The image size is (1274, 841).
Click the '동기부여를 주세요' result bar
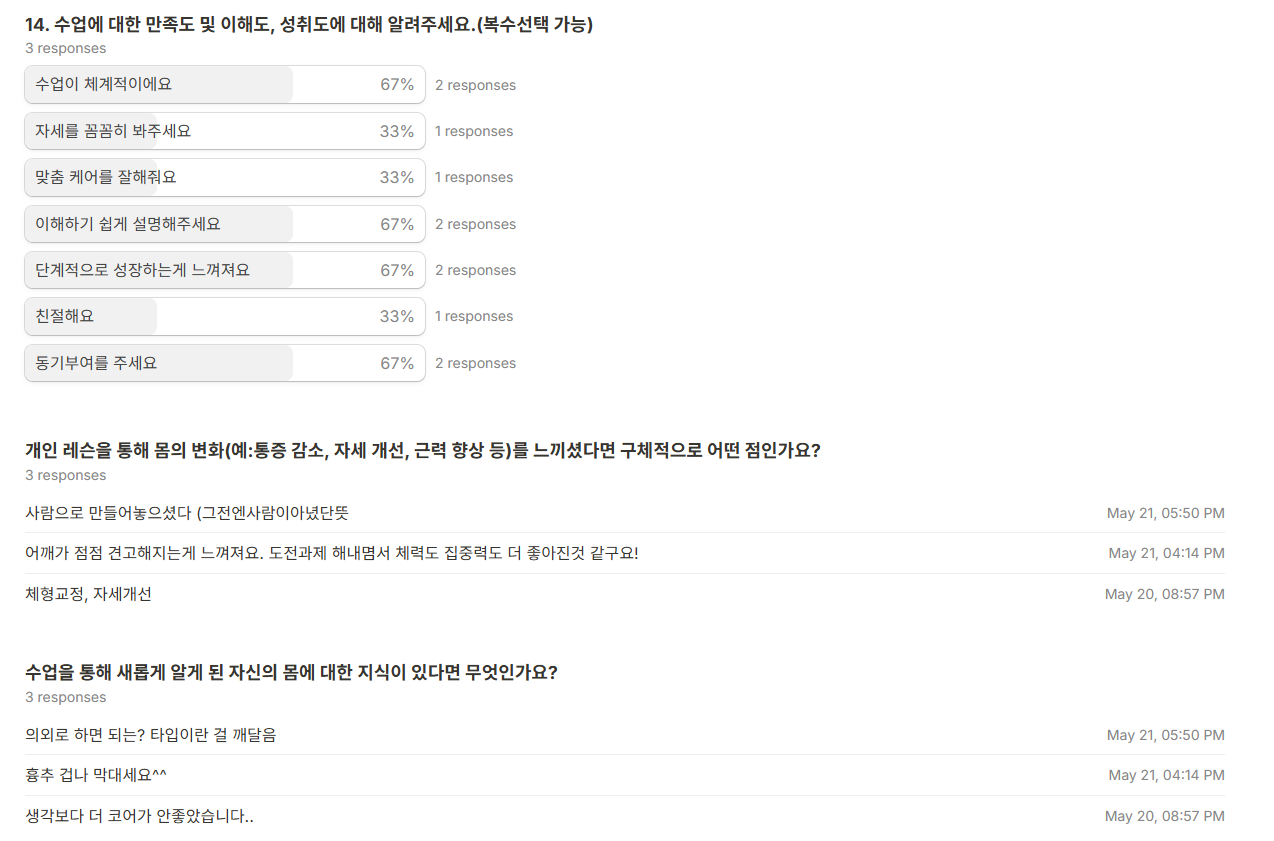tap(224, 363)
